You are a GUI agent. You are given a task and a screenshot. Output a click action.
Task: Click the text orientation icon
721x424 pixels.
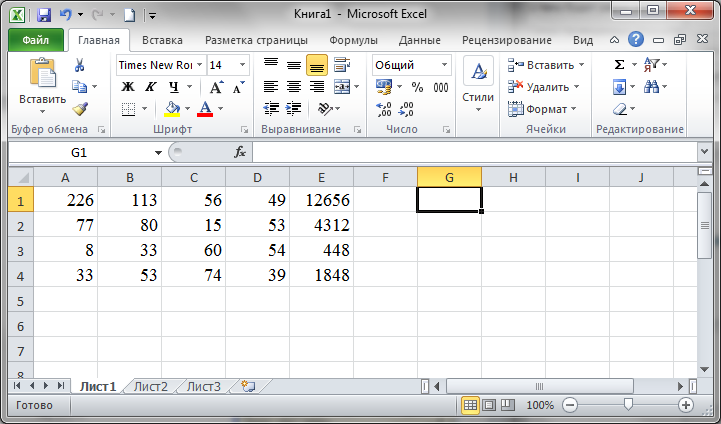(x=325, y=109)
